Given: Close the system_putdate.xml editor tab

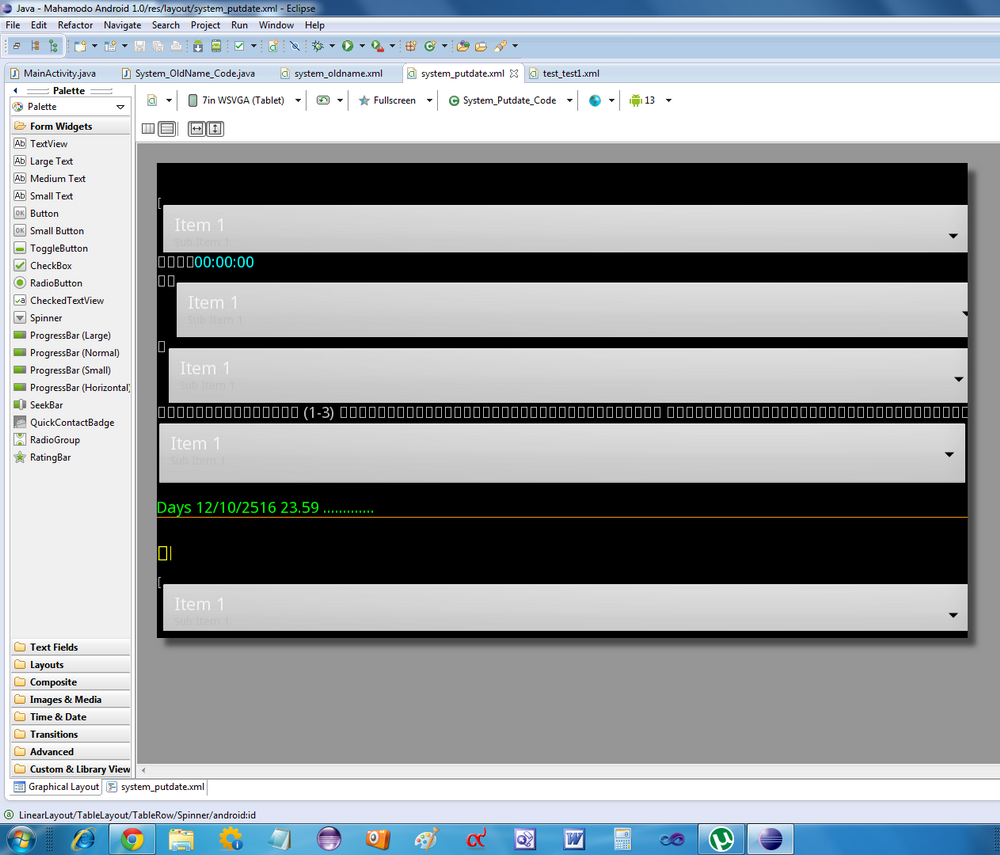Looking at the screenshot, I should (x=514, y=73).
